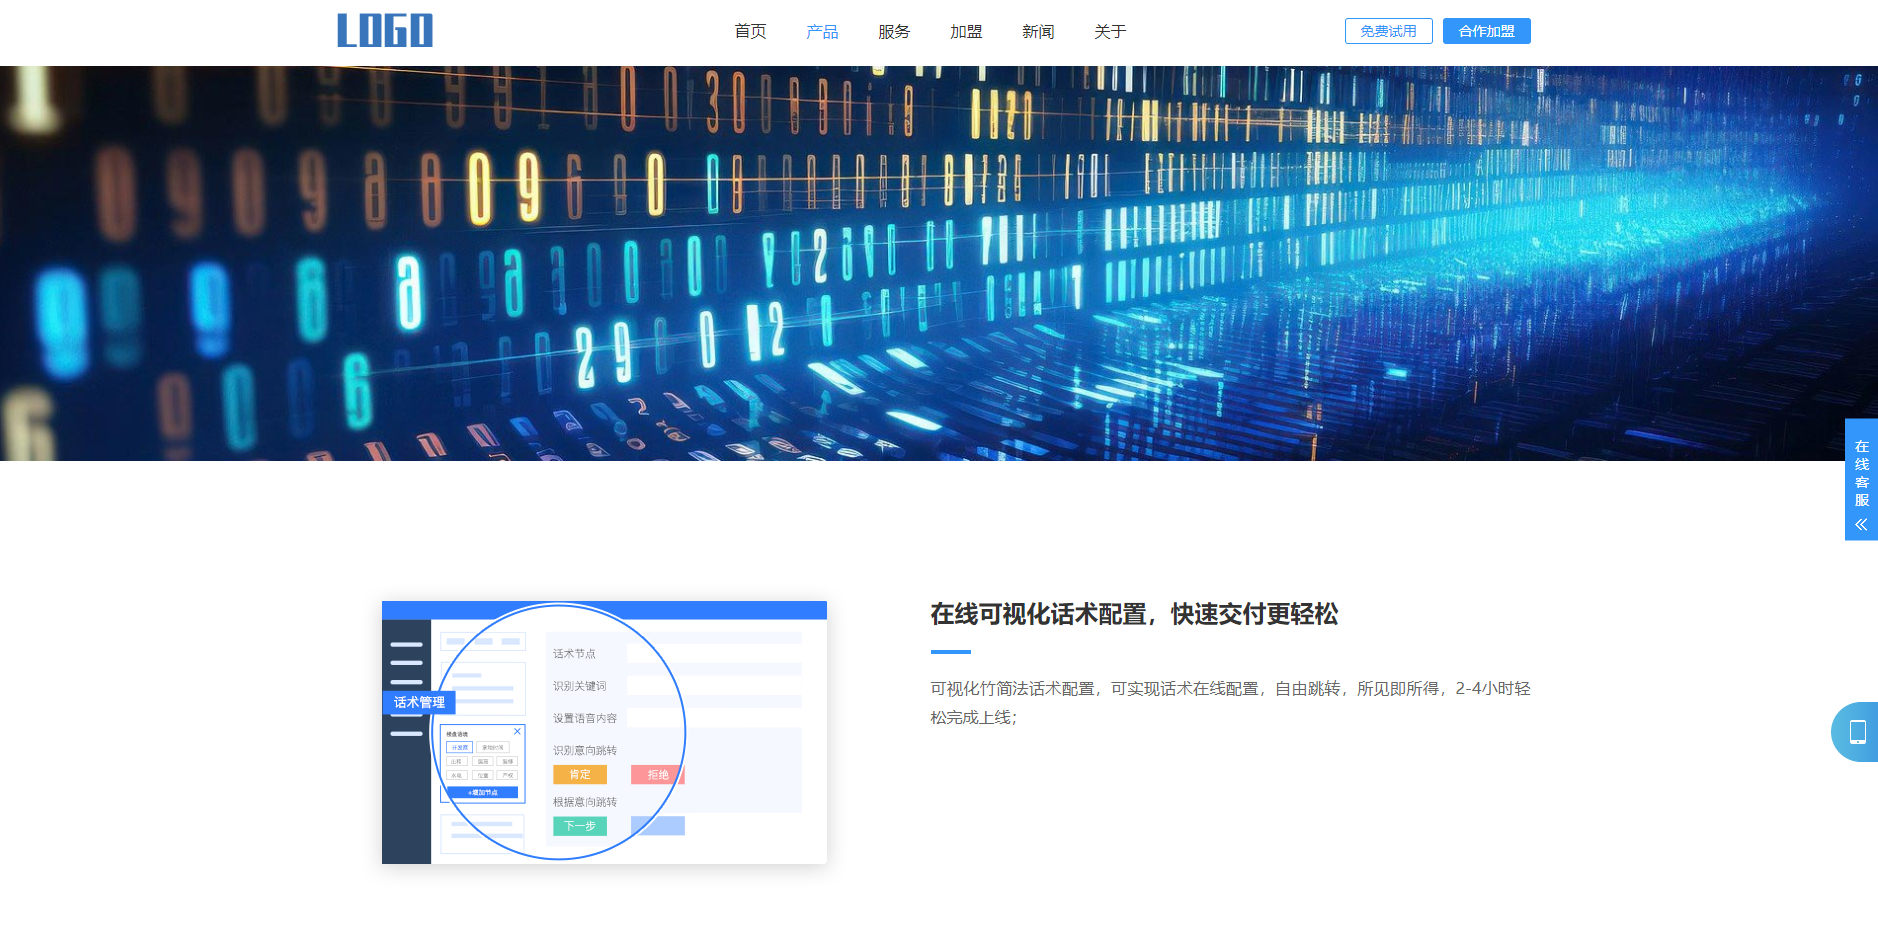This screenshot has height=951, width=1878.
Task: Open the 首页 navigation menu item
Action: point(750,32)
